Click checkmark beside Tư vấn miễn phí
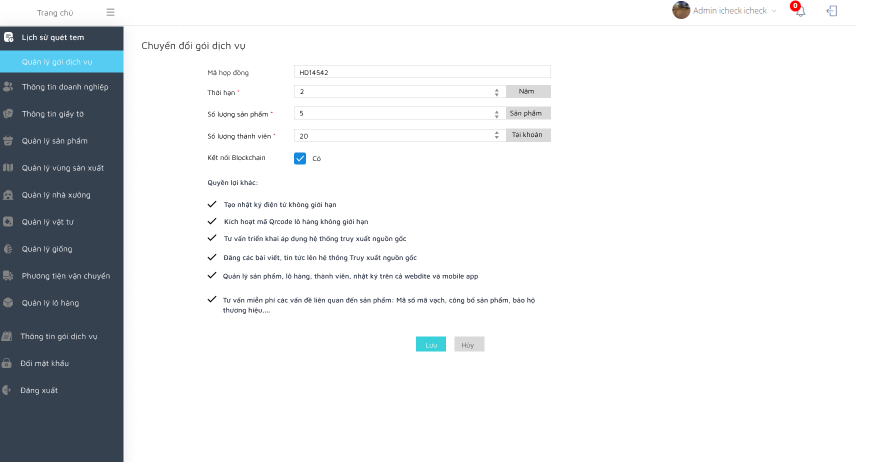879x462 pixels. click(x=212, y=299)
